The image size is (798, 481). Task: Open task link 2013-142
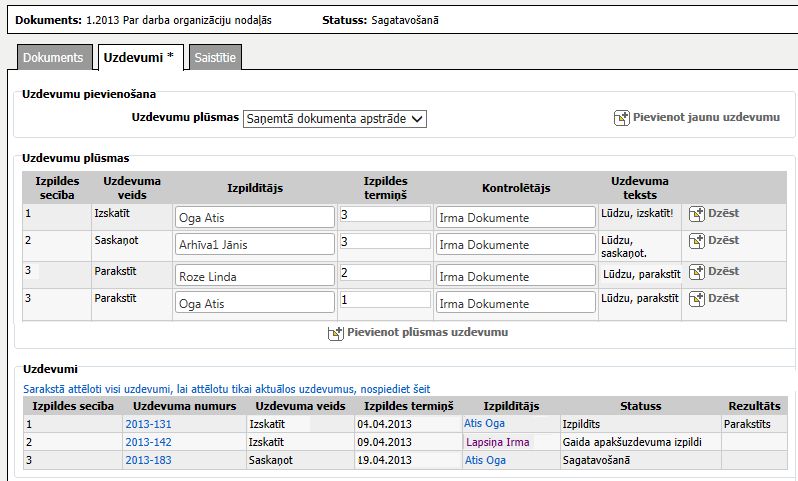click(x=148, y=442)
